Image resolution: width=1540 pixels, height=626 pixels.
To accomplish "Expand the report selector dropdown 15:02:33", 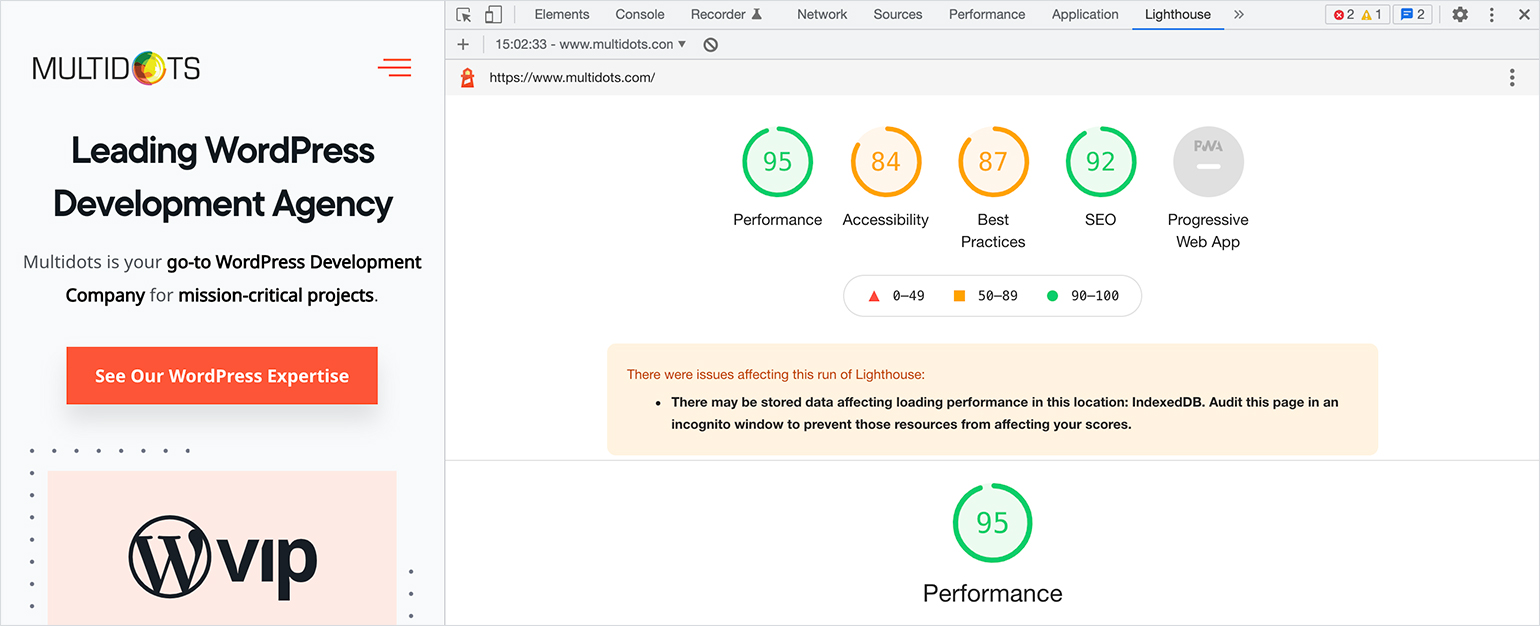I will tap(591, 44).
